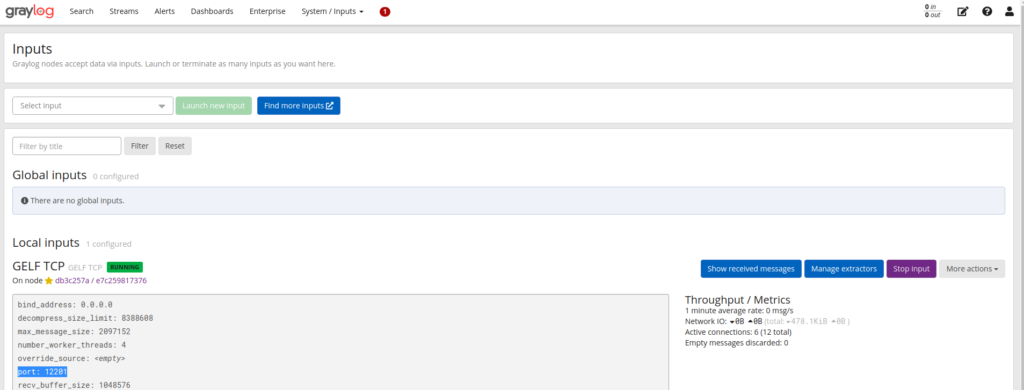The image size is (1024, 390).
Task: Click number_worker_threads: 4 line
Action: (72, 345)
